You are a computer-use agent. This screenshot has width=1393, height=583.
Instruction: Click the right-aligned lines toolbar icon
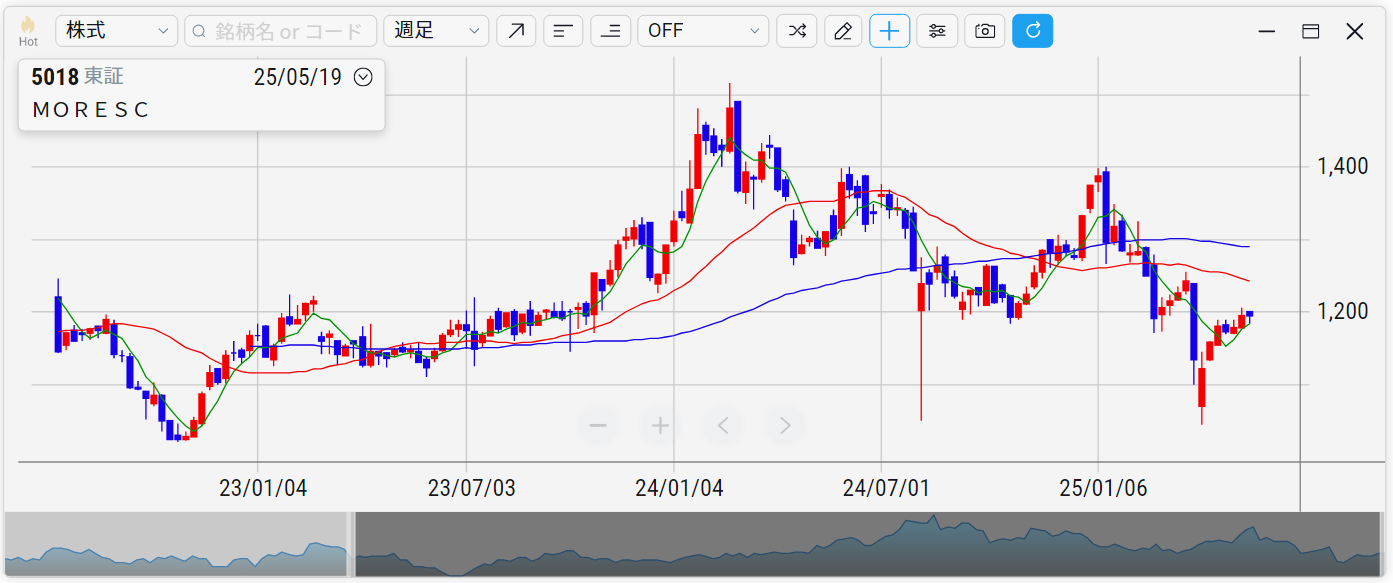(x=610, y=31)
